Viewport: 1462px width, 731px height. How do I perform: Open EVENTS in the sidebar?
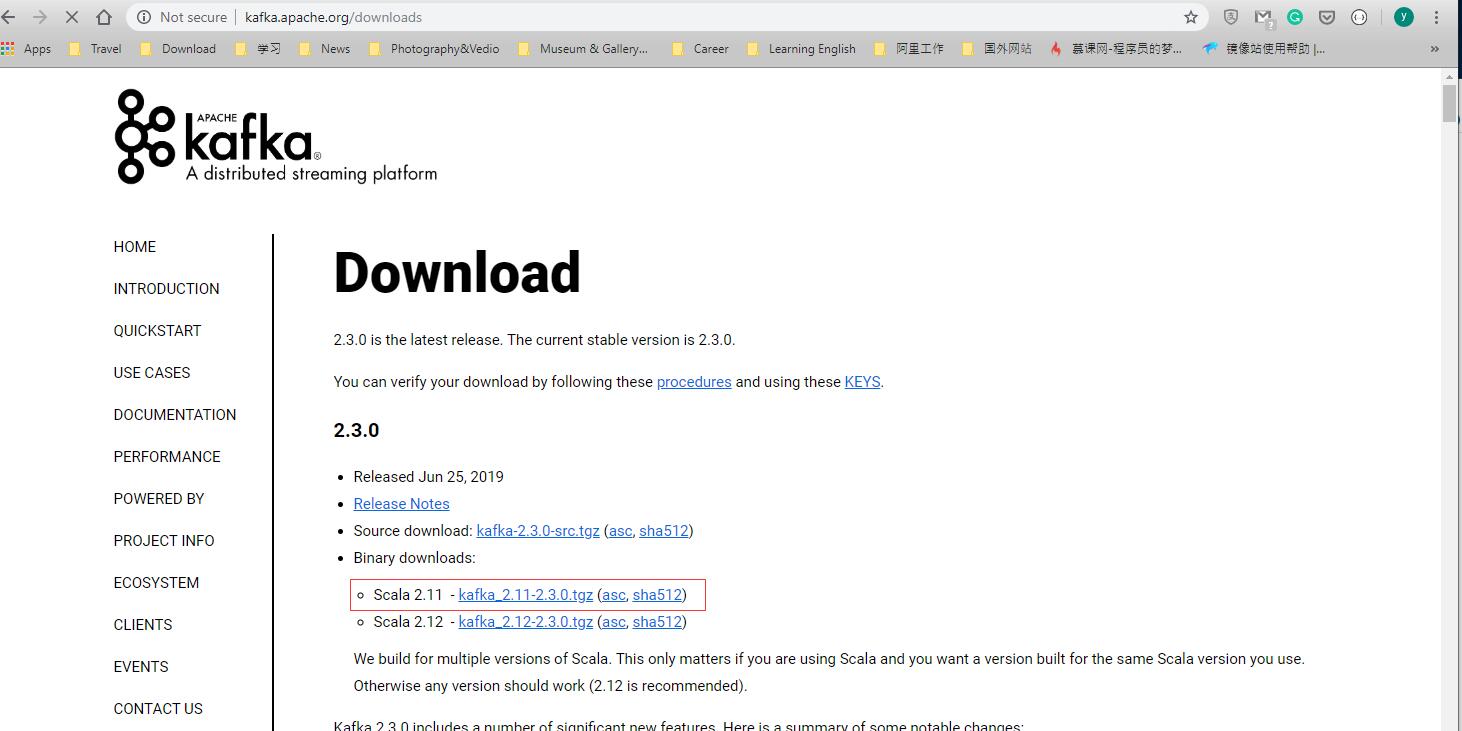pos(141,667)
